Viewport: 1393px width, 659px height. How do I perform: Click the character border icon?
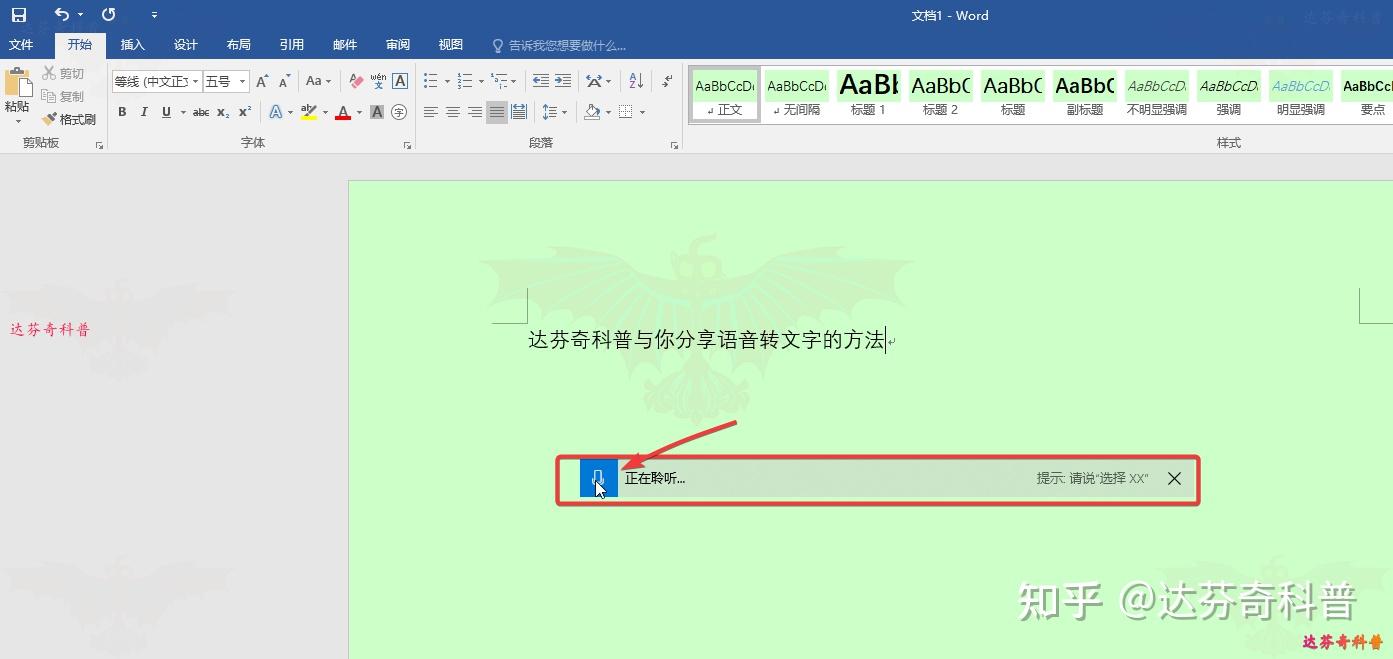click(x=400, y=82)
